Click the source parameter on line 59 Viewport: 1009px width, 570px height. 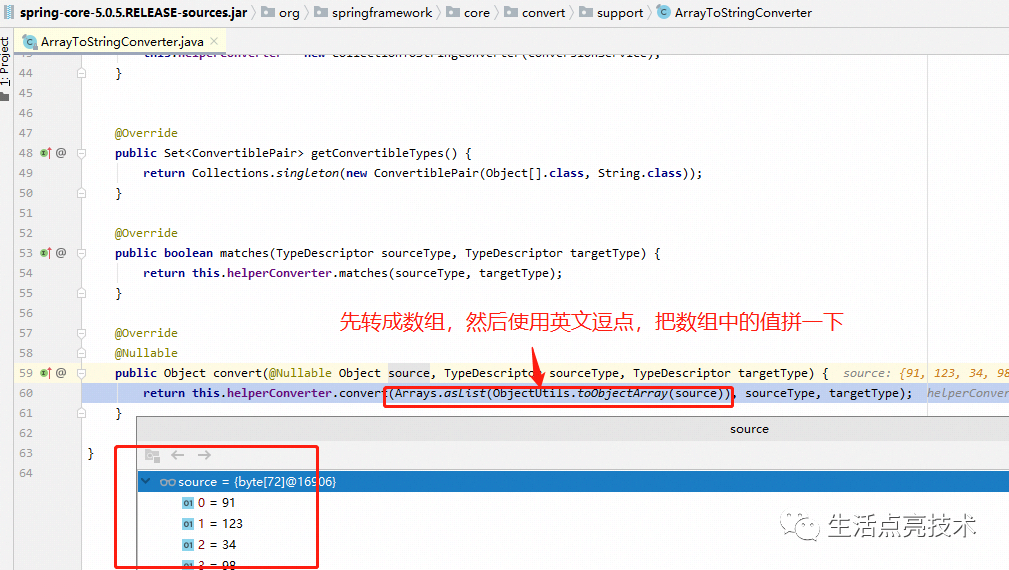pos(409,373)
